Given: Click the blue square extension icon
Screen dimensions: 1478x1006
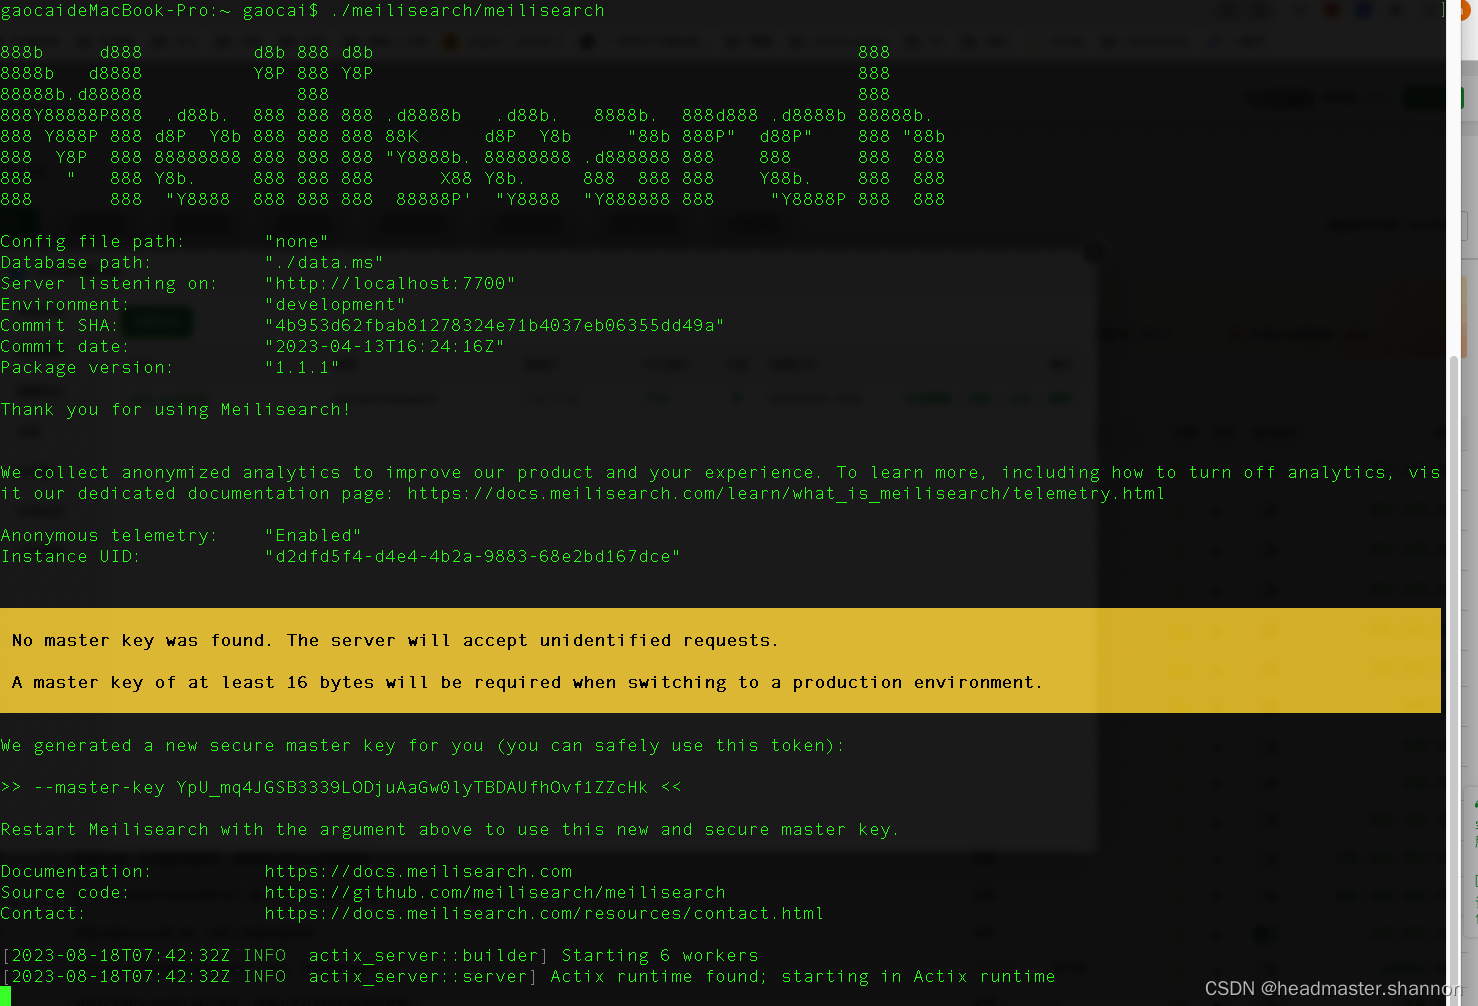Looking at the screenshot, I should (1362, 9).
